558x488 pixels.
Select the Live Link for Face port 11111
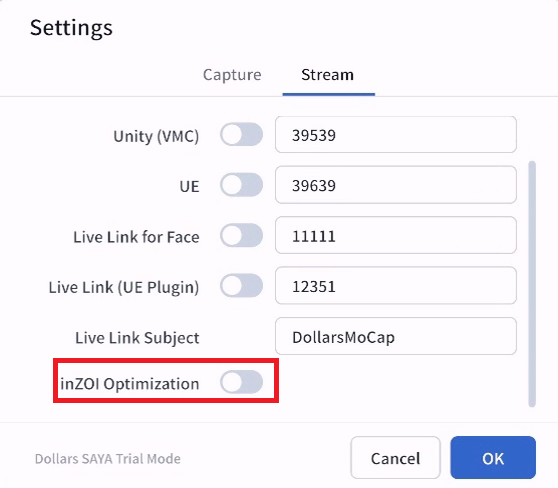tap(396, 235)
